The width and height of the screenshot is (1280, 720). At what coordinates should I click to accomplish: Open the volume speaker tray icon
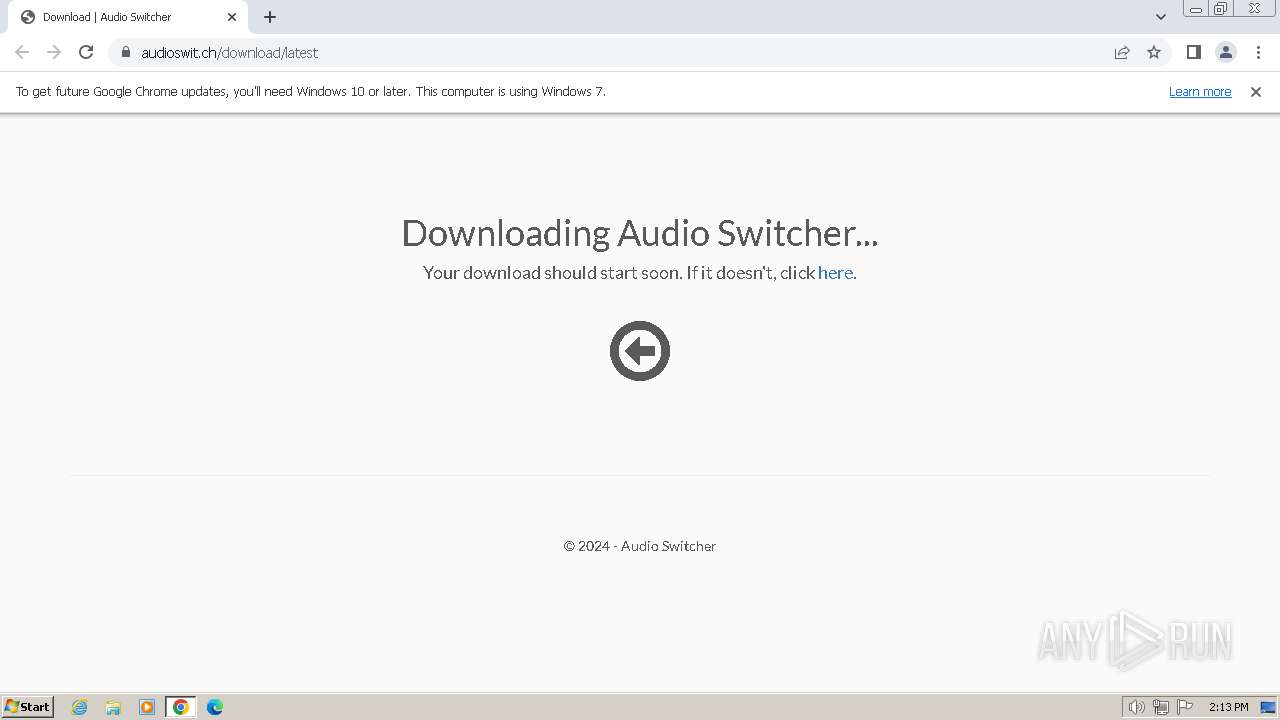[1136, 707]
